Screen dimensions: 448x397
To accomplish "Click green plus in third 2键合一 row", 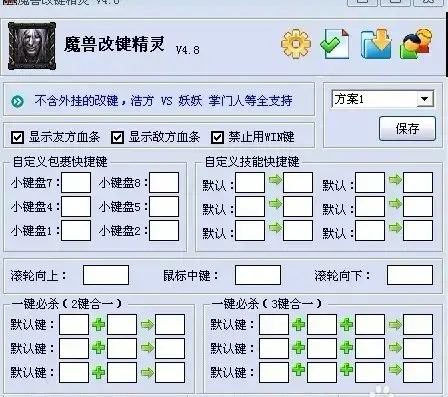I will pyautogui.click(x=98, y=372).
